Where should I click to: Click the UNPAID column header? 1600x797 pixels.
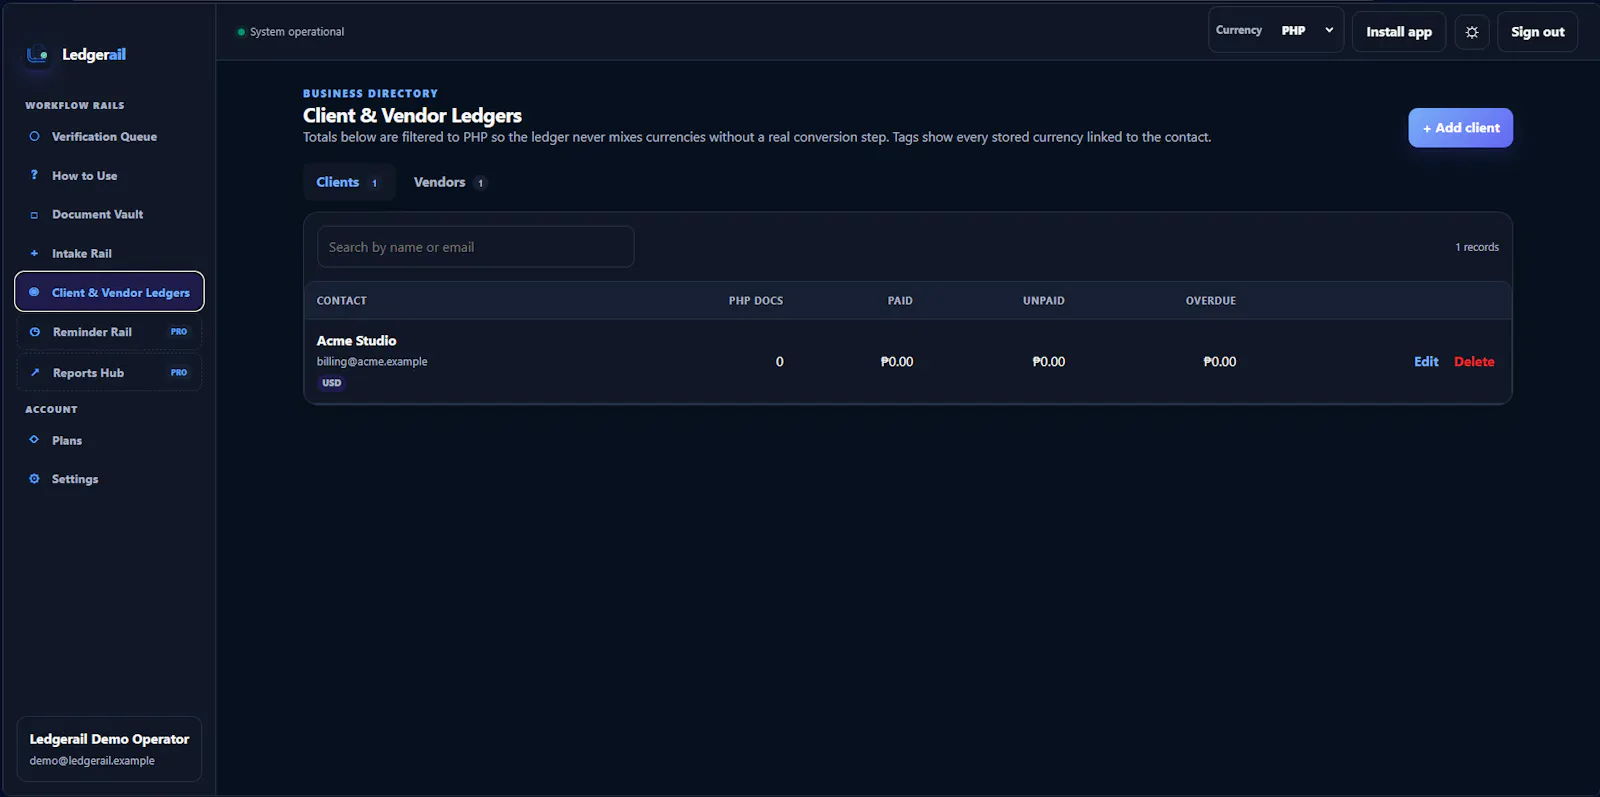click(1043, 301)
